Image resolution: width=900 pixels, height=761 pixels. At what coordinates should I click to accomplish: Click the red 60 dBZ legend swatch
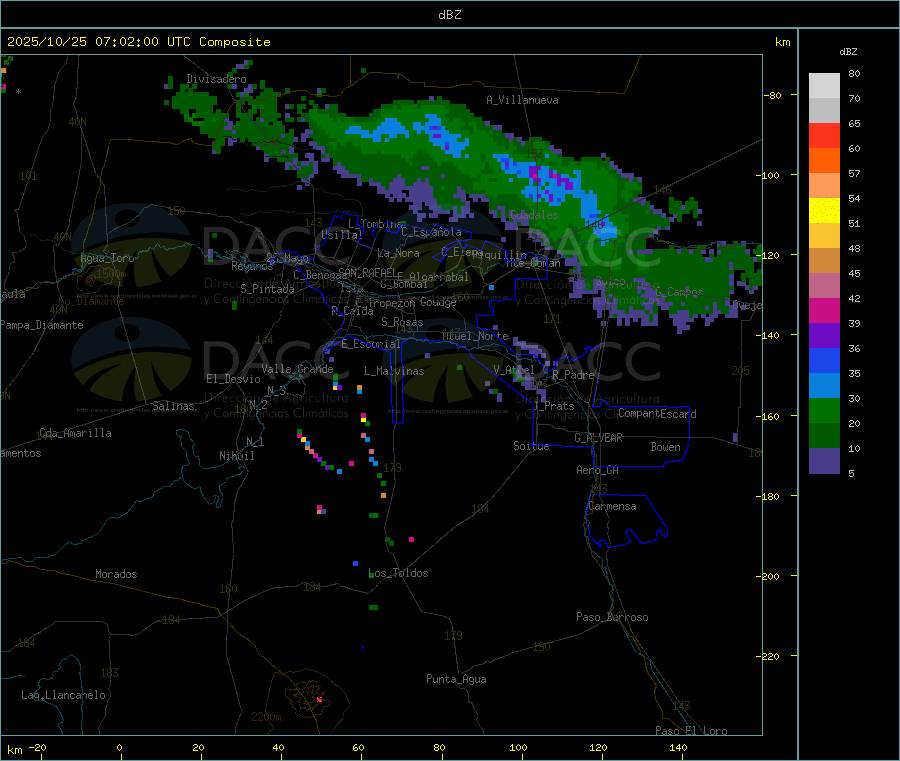coord(824,135)
